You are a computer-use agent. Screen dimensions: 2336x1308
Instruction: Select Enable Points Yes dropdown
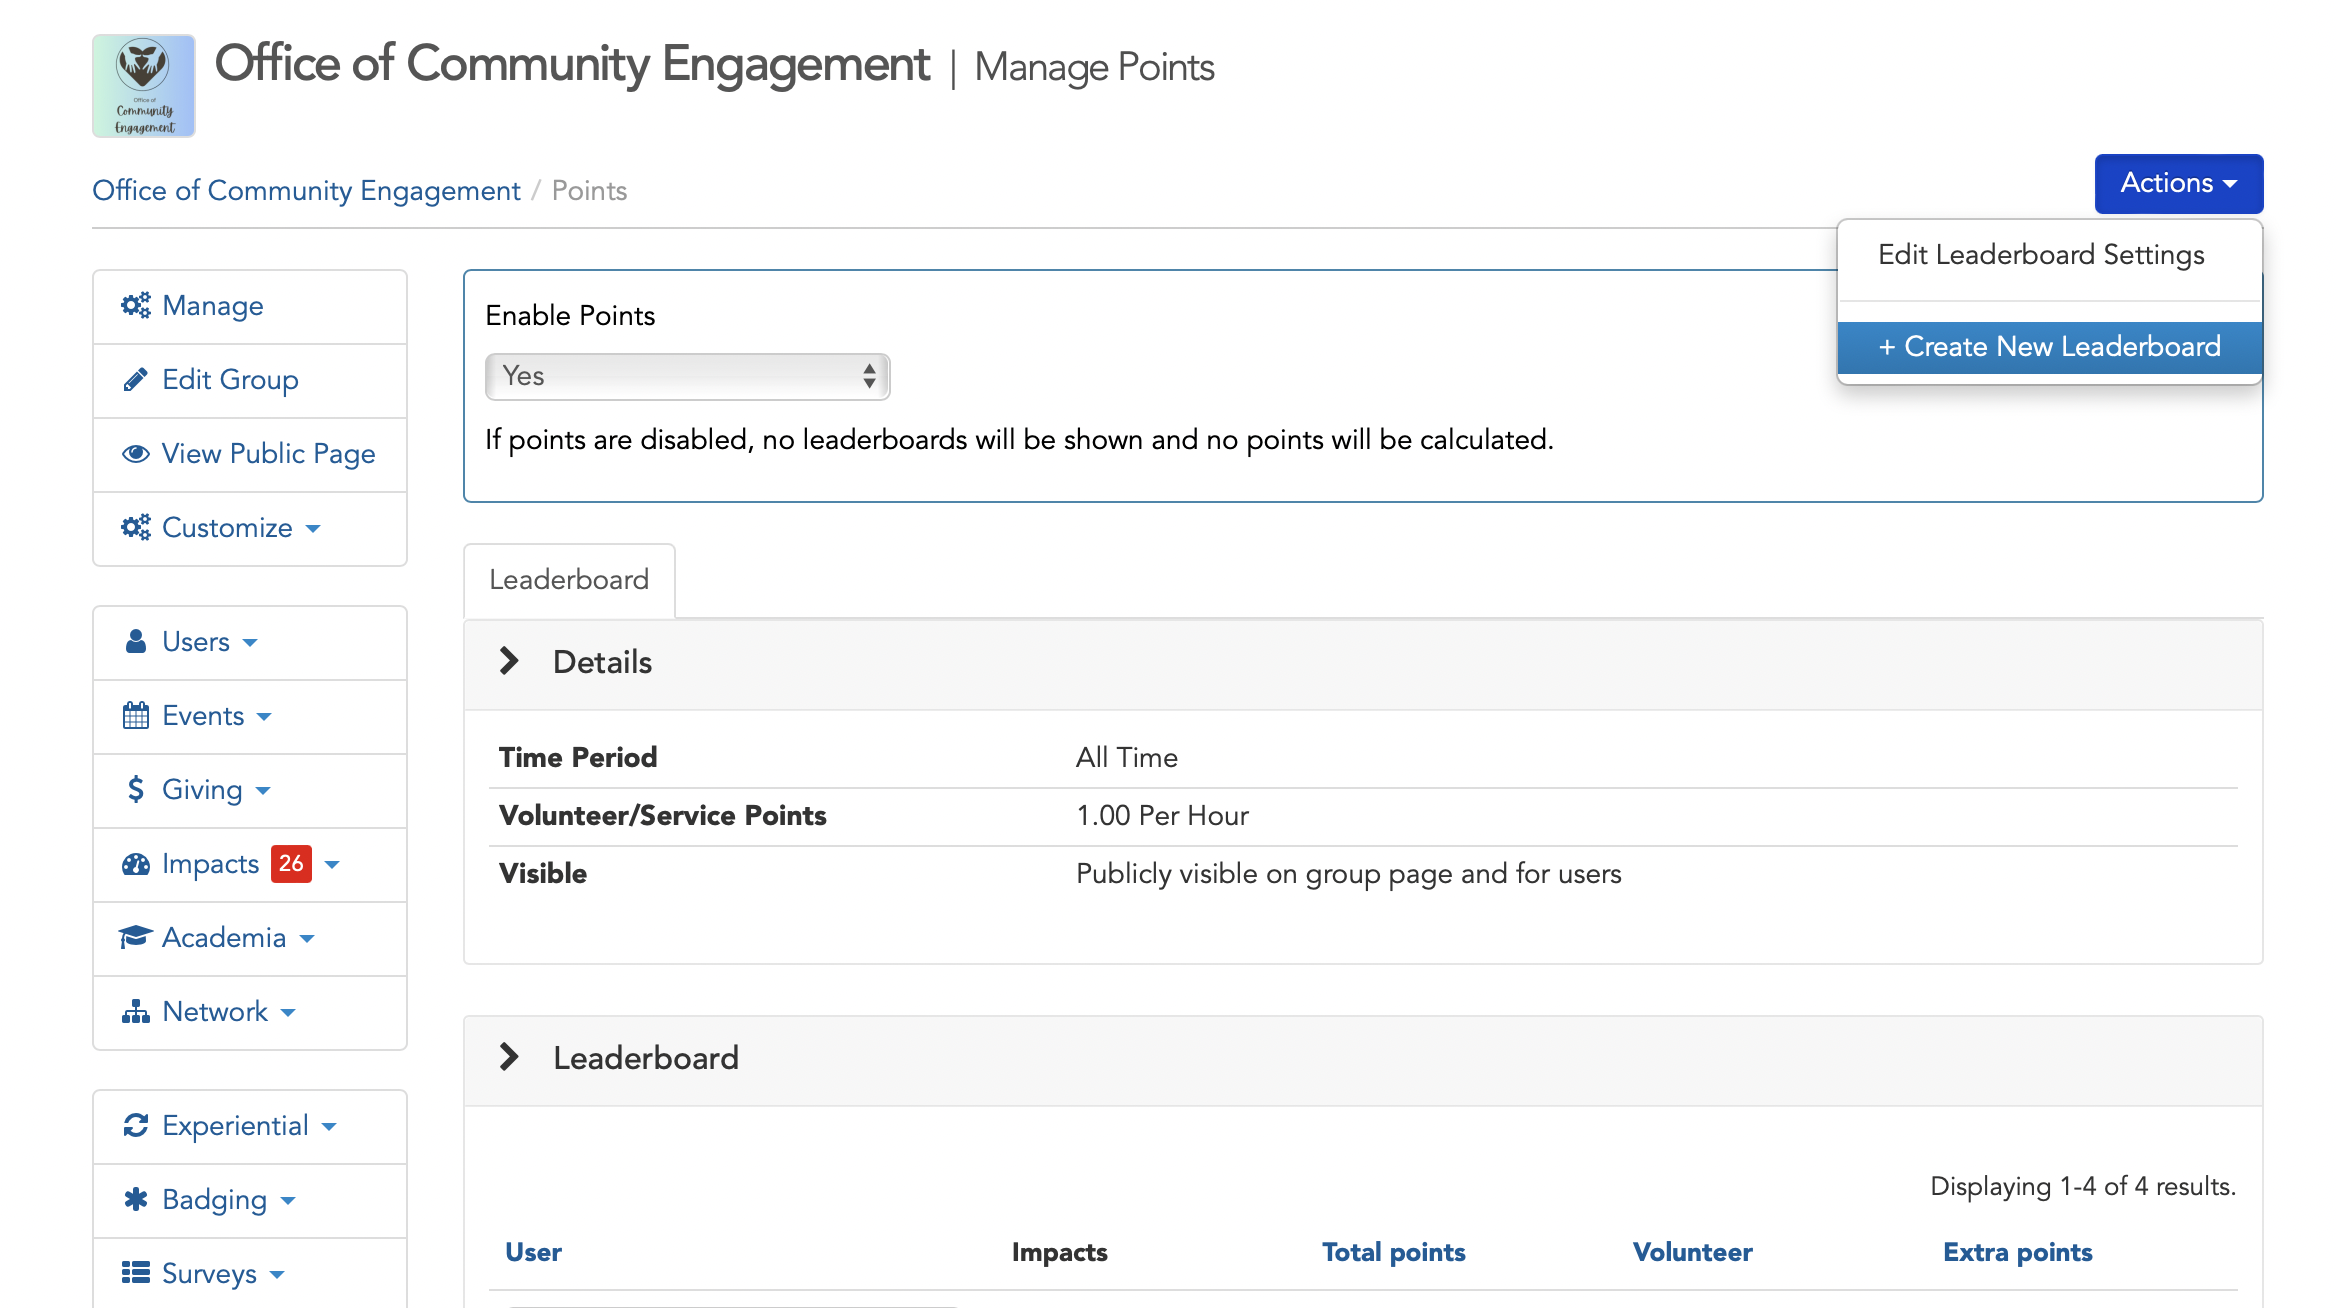tap(685, 376)
